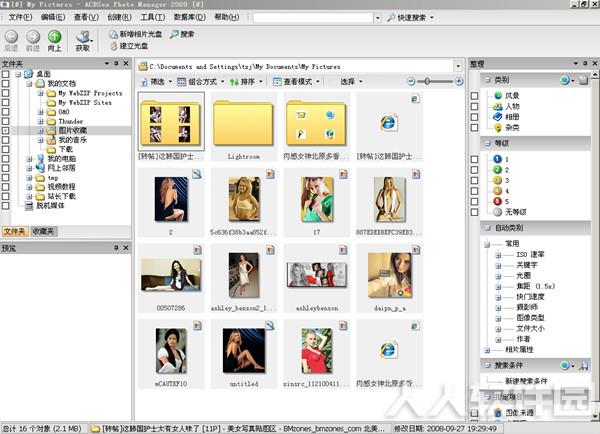This screenshot has width=600, height=434.
Task: Click the zoom-in plus icon near thumbnail slider
Action: 458,82
